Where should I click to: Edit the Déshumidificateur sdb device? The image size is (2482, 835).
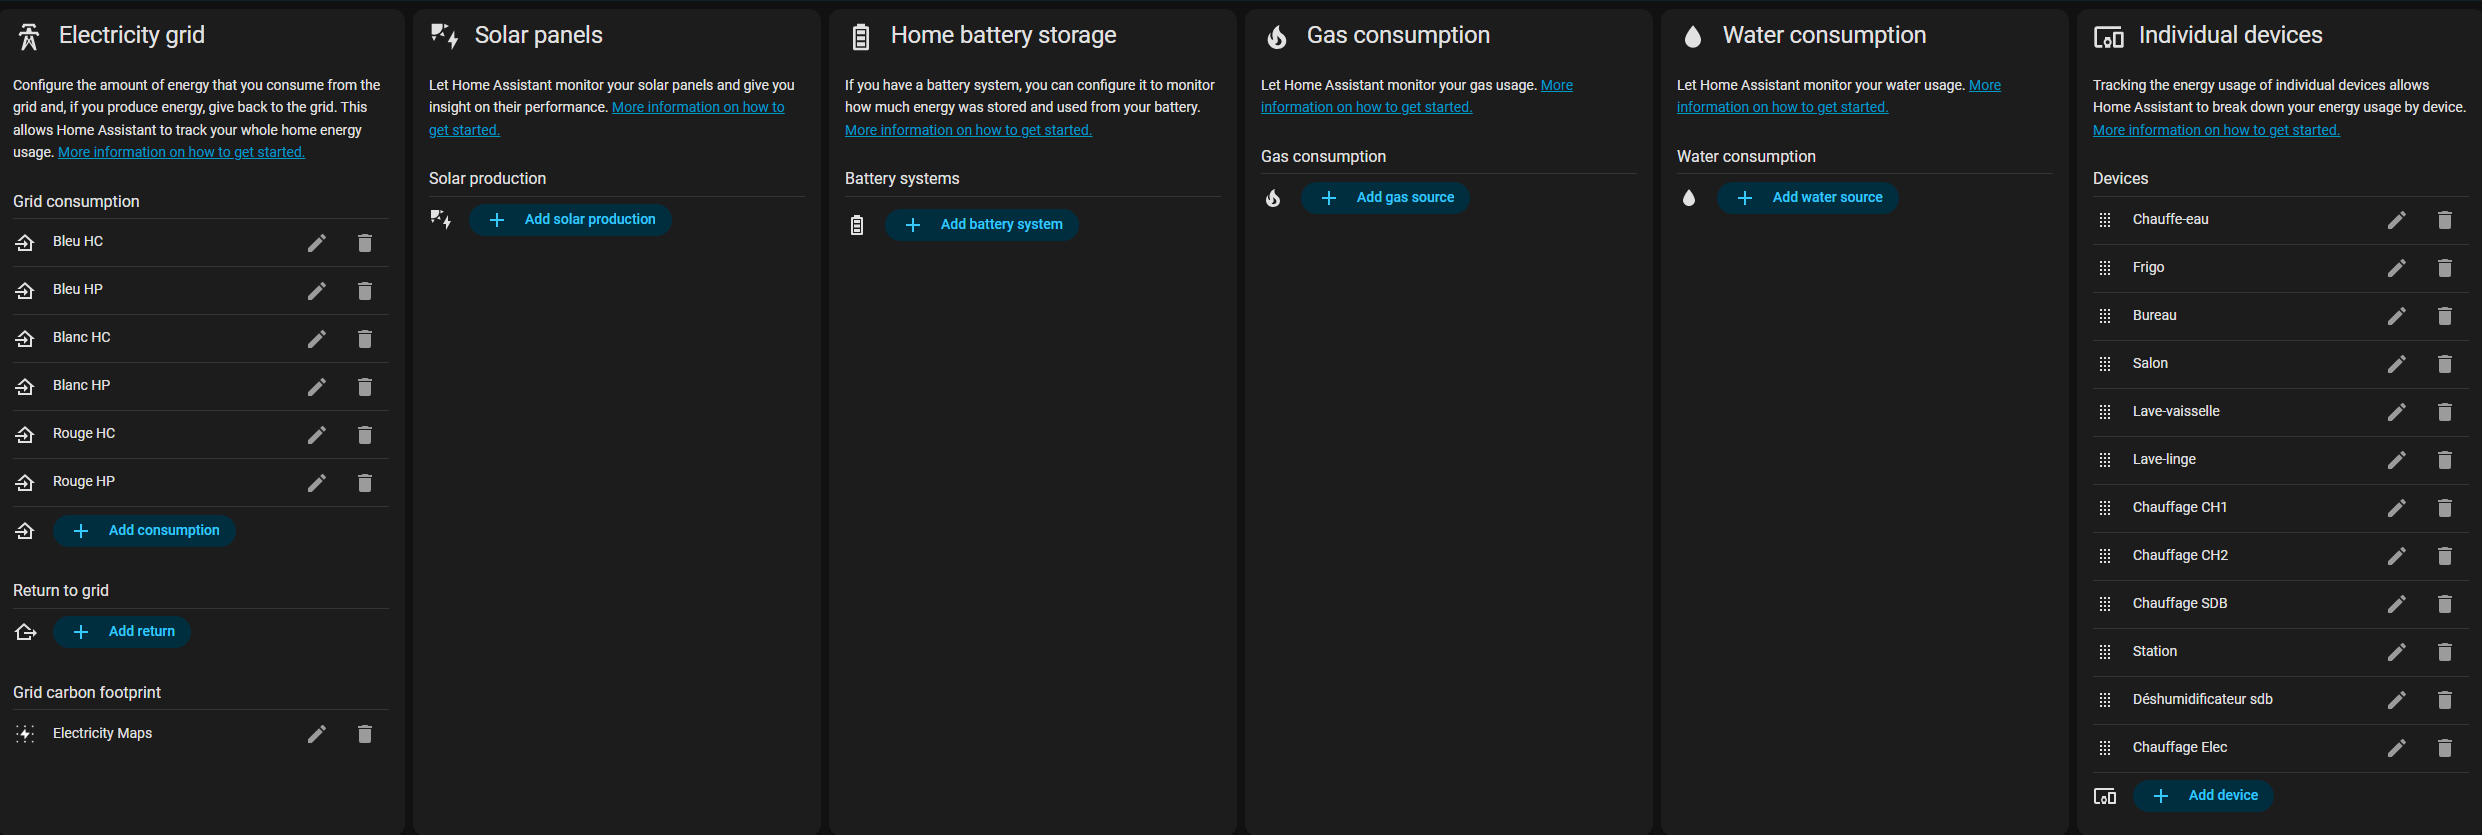click(x=2397, y=700)
